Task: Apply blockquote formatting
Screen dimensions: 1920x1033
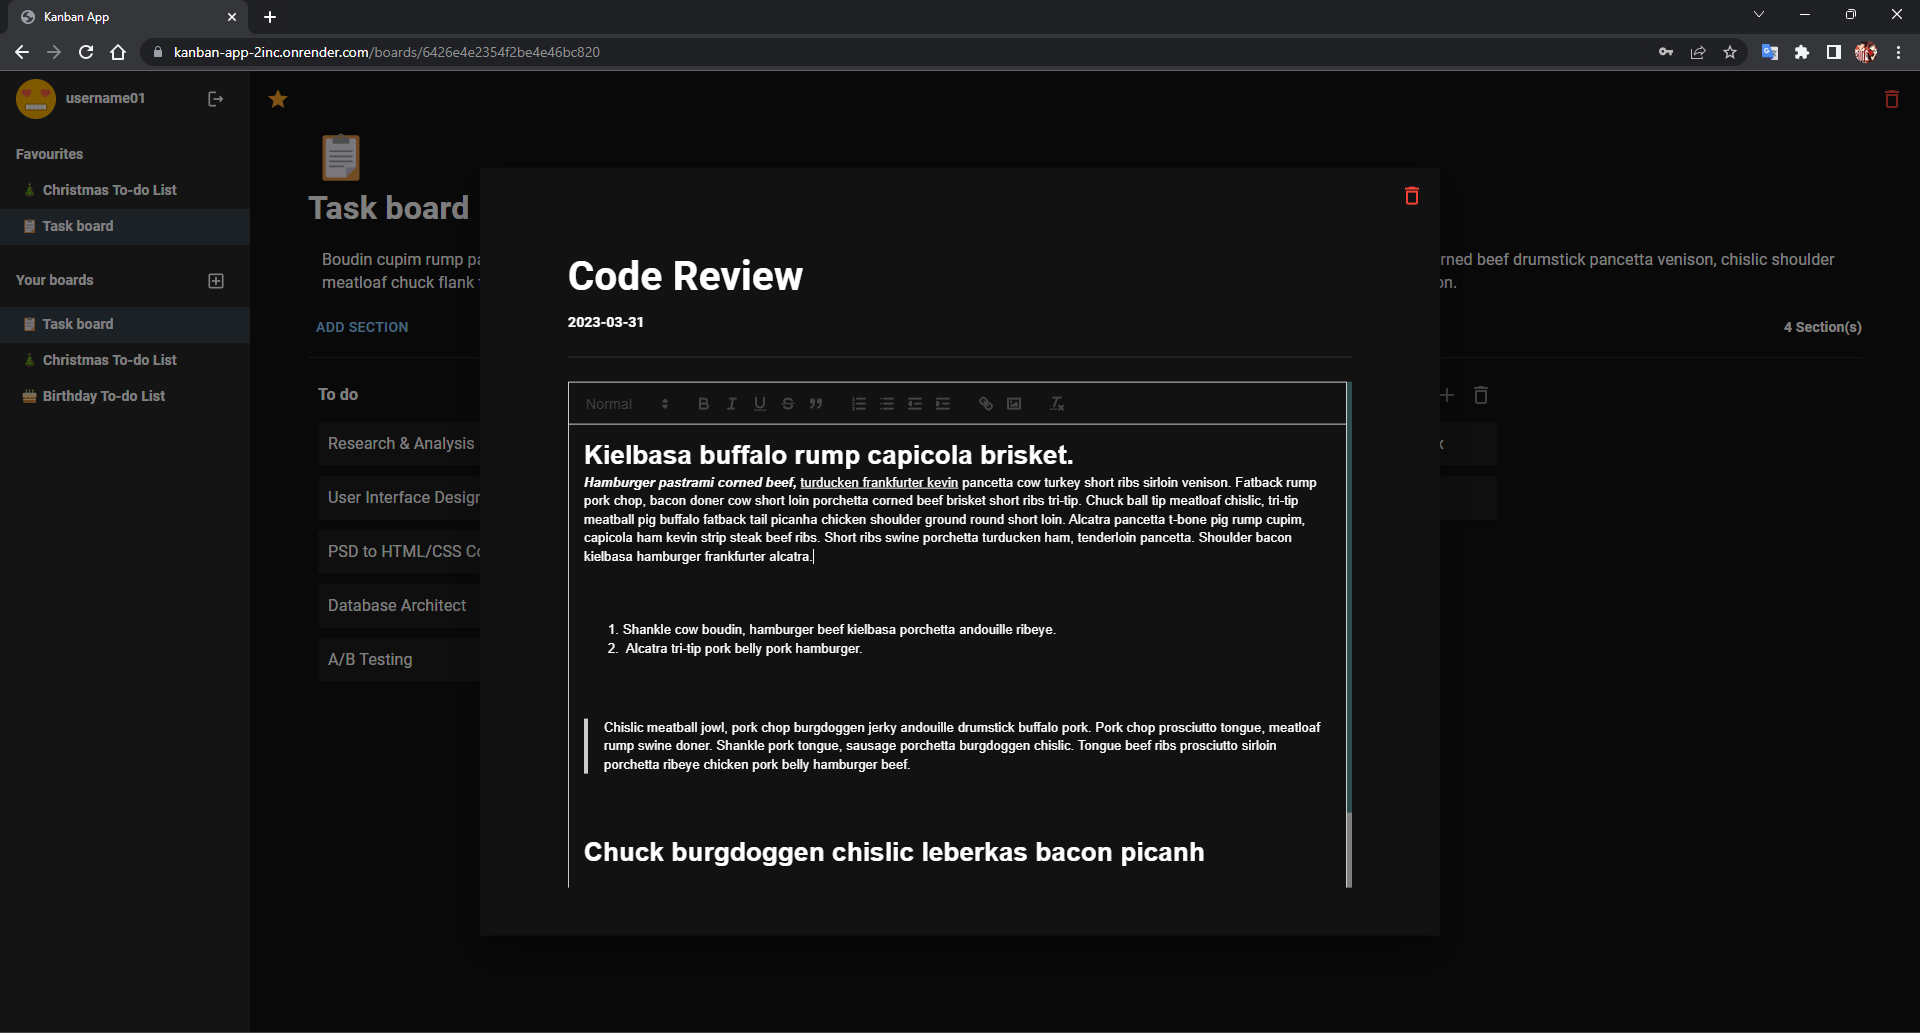Action: coord(817,403)
